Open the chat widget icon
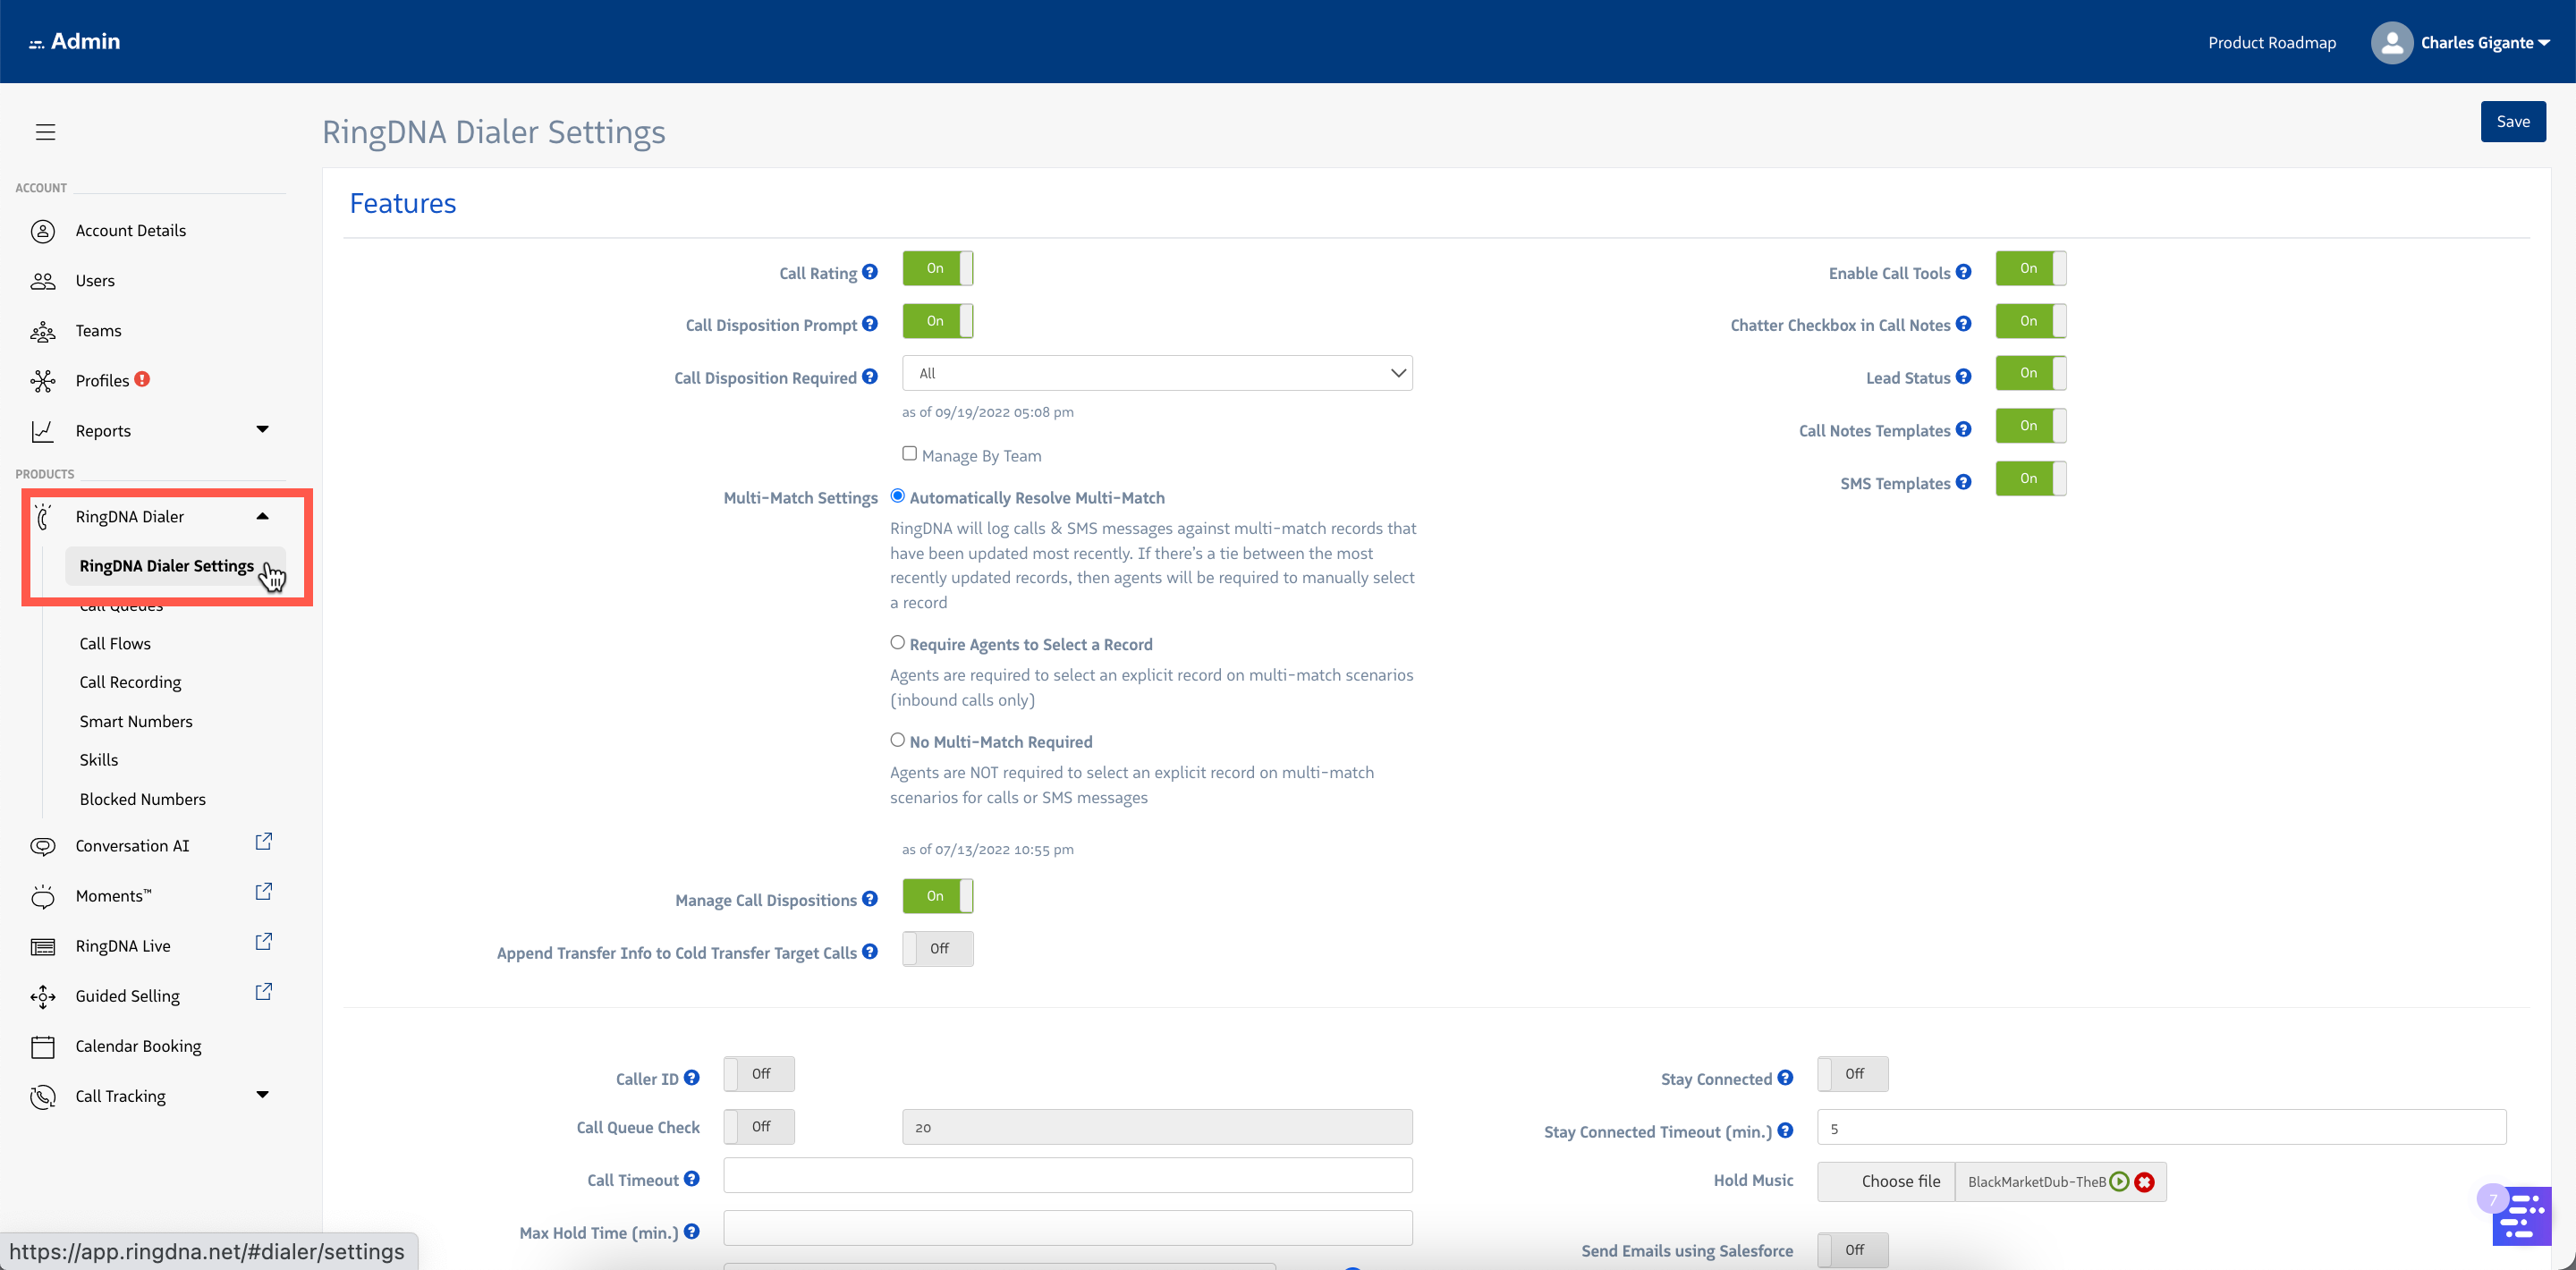This screenshot has height=1270, width=2576. click(2521, 1215)
